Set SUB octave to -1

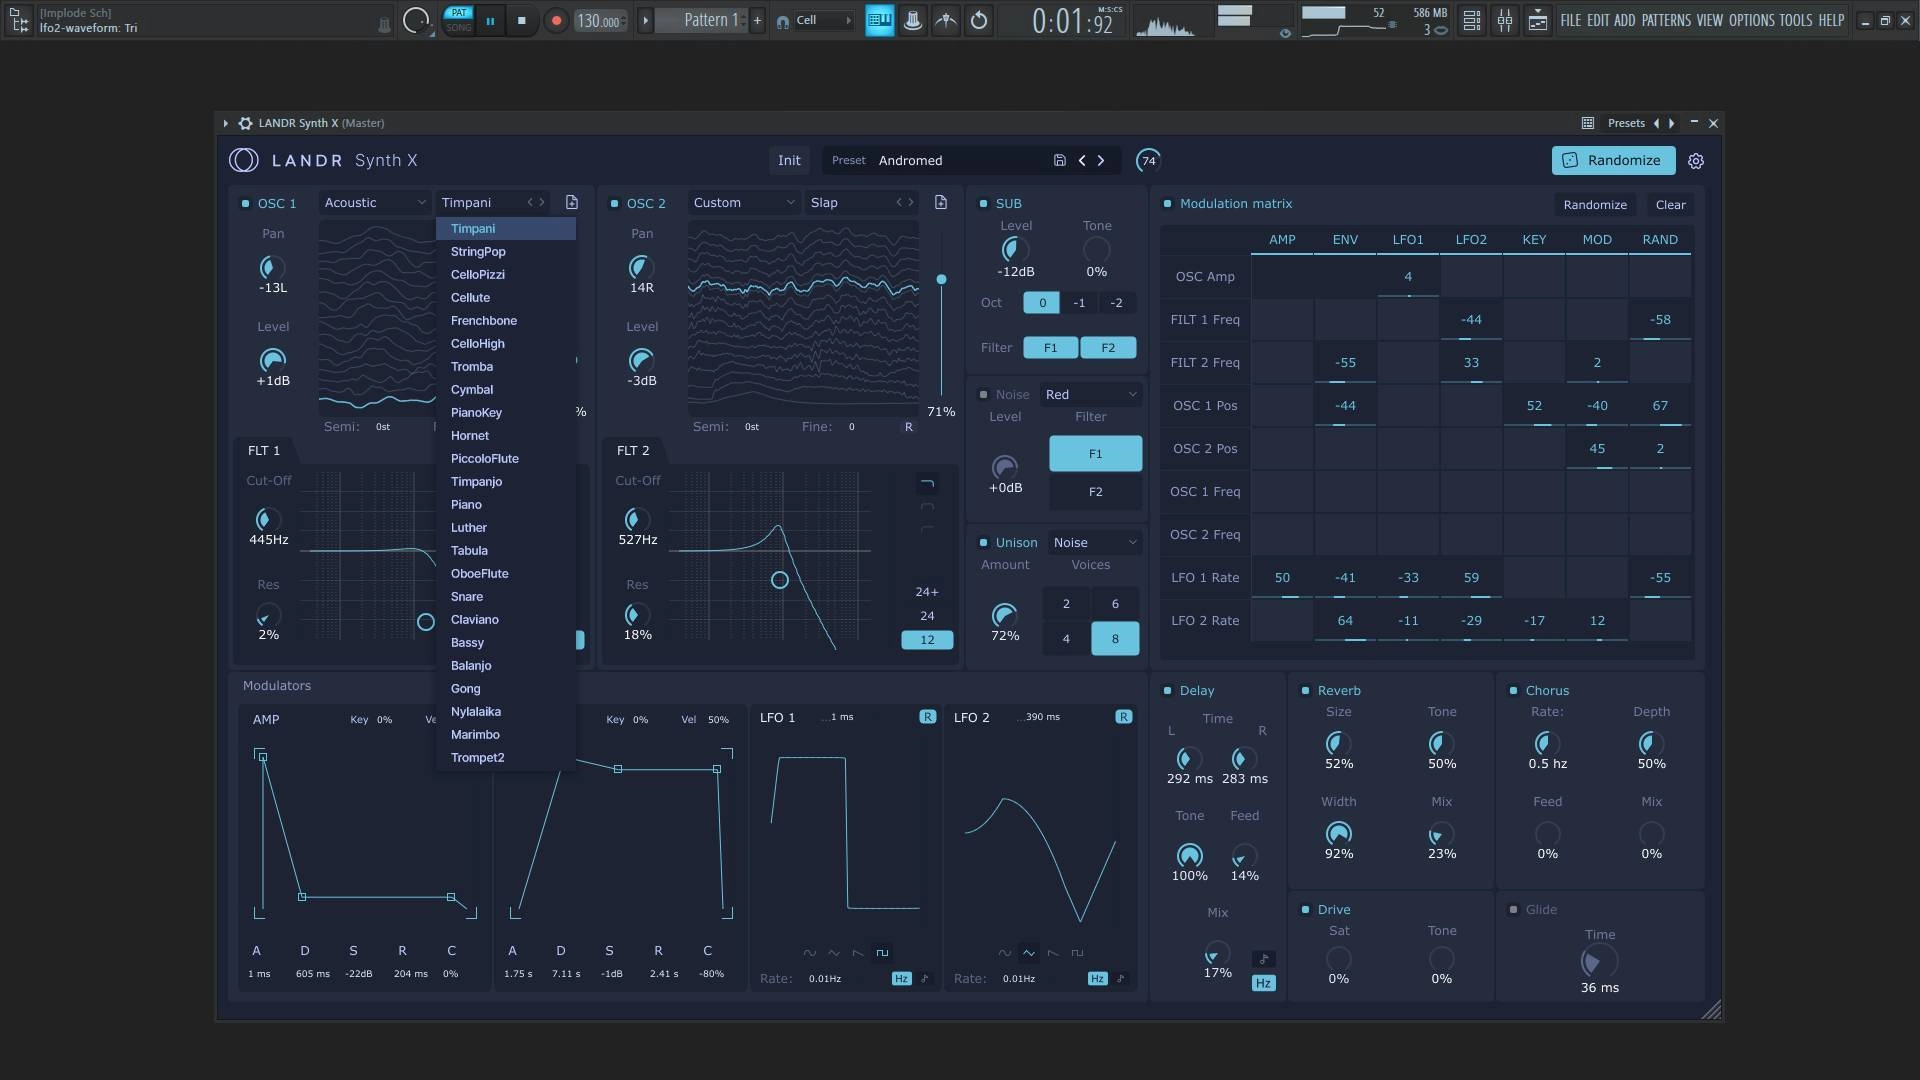1079,303
